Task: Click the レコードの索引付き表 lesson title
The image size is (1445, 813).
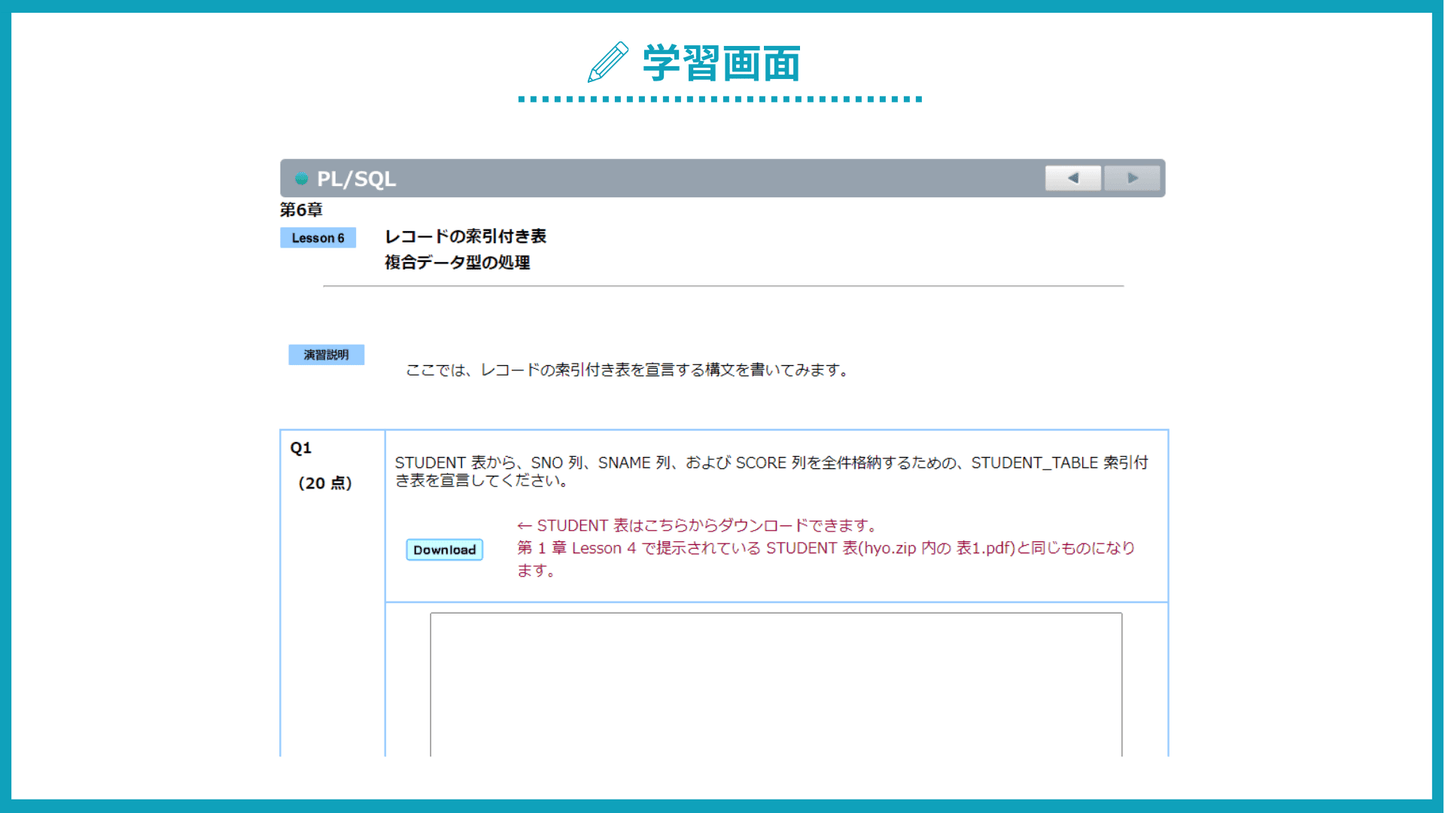Action: (x=465, y=237)
